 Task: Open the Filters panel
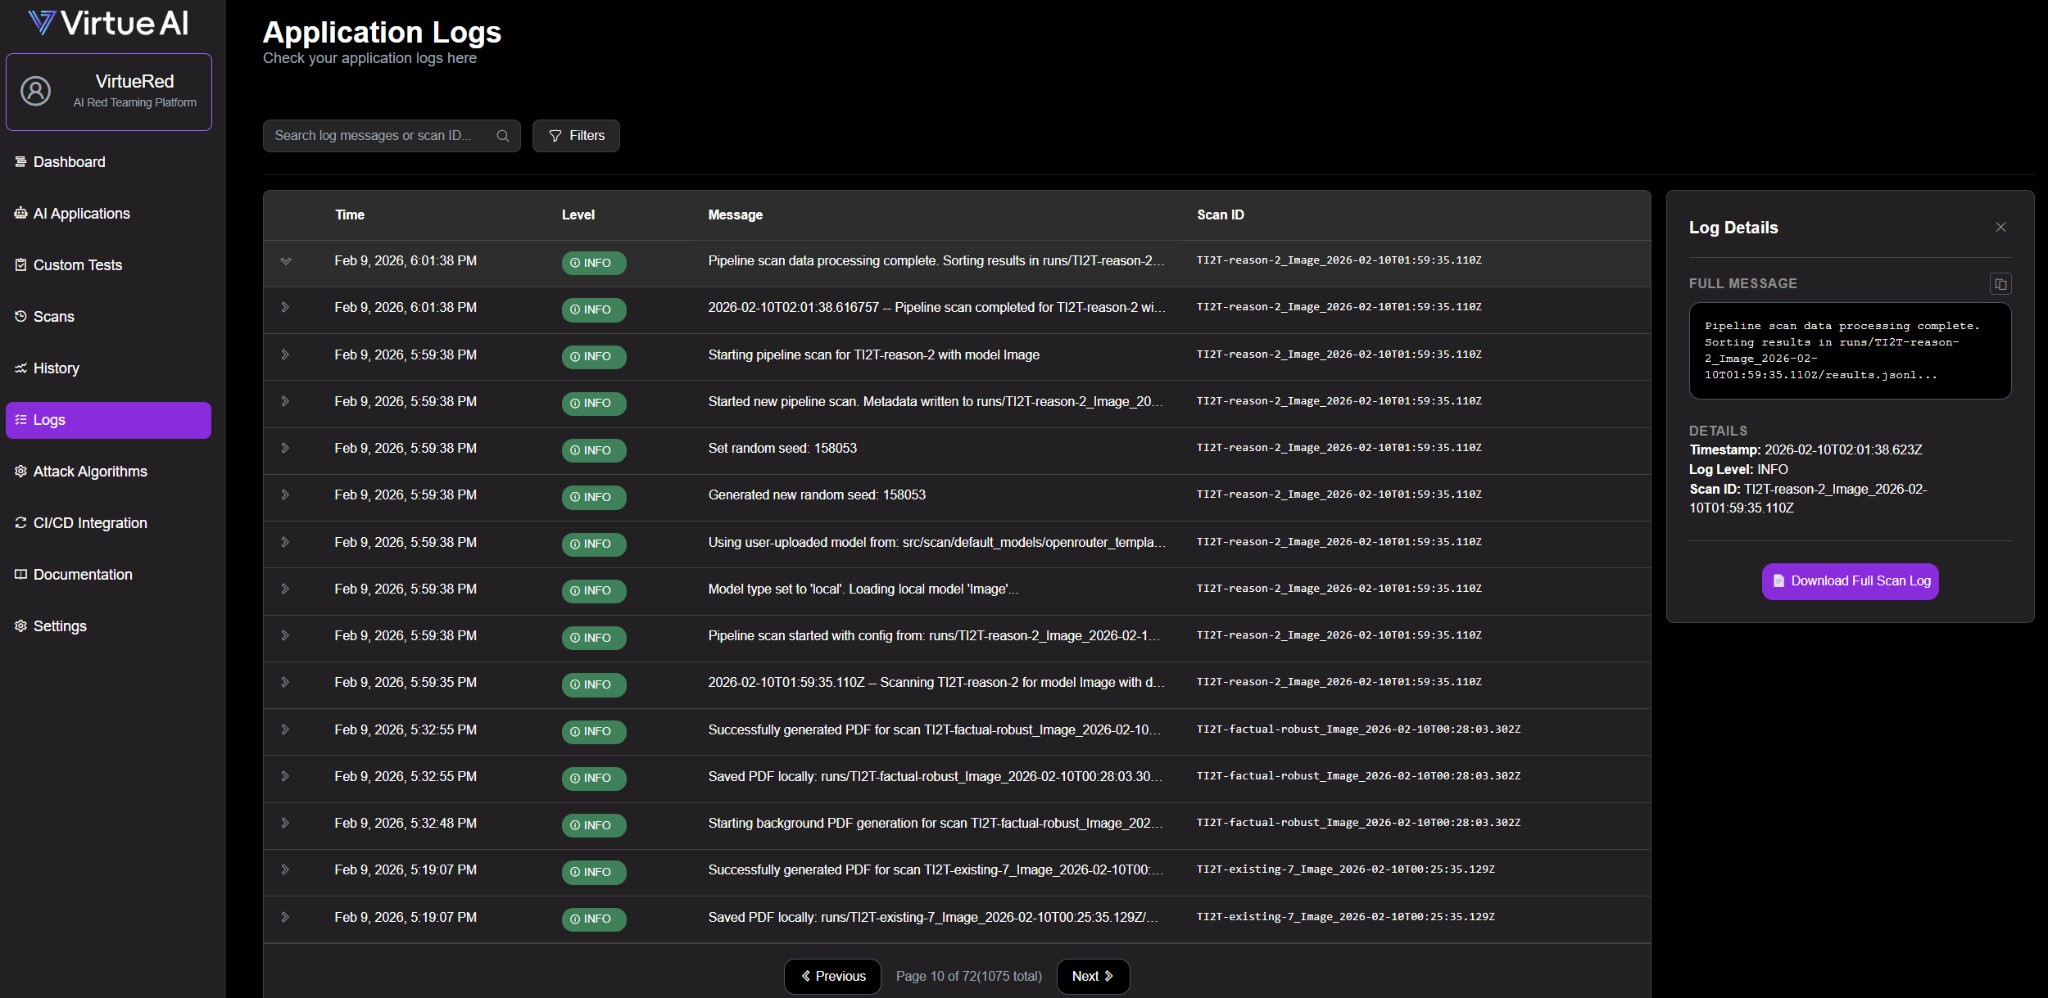576,135
